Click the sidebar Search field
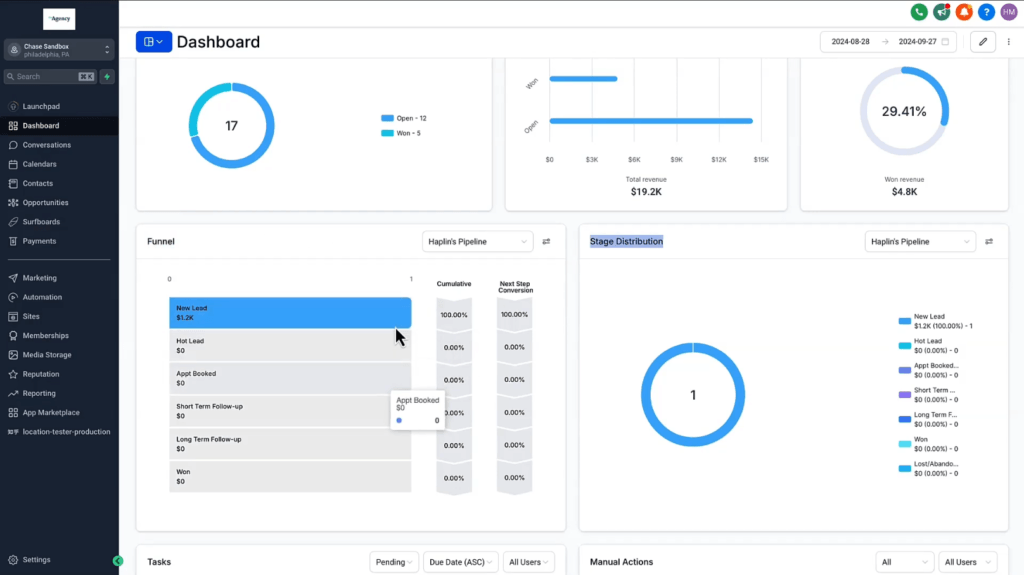 click(x=50, y=76)
